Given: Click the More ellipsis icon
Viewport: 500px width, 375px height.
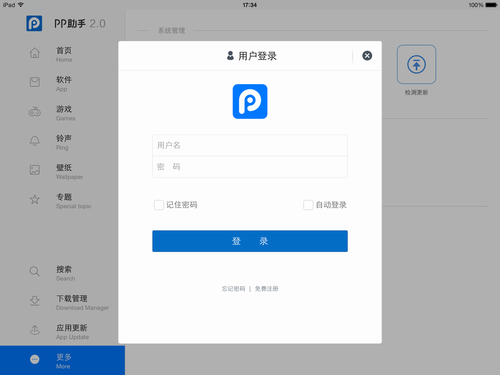Looking at the screenshot, I should pyautogui.click(x=35, y=359).
